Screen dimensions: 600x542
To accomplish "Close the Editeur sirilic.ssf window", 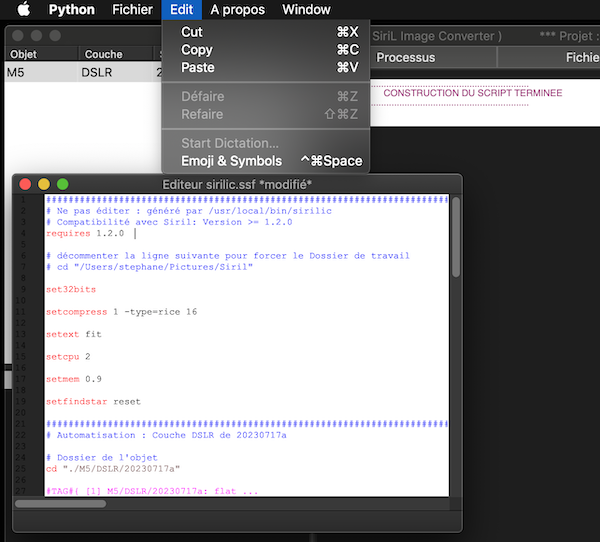I will click(x=25, y=184).
